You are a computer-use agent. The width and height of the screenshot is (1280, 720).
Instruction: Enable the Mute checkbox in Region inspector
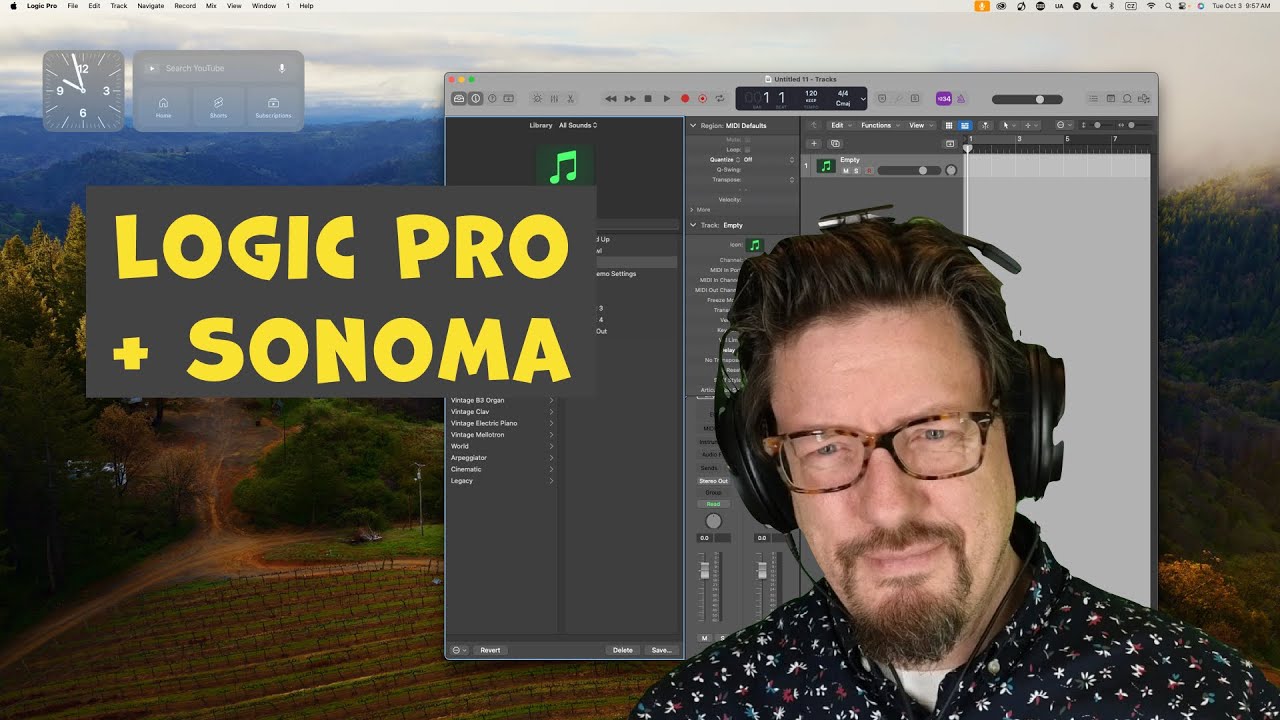point(747,140)
